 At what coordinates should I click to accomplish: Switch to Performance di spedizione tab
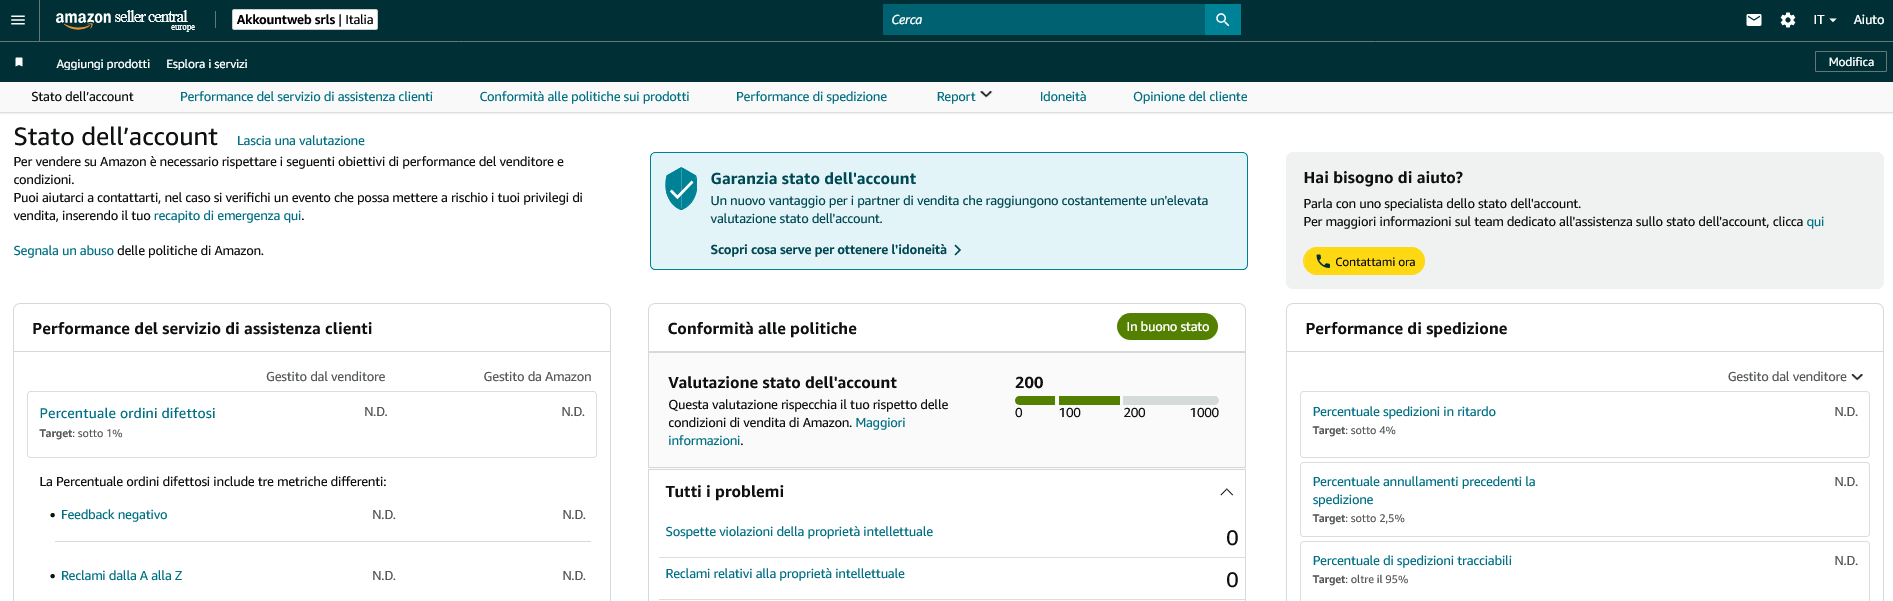point(811,96)
